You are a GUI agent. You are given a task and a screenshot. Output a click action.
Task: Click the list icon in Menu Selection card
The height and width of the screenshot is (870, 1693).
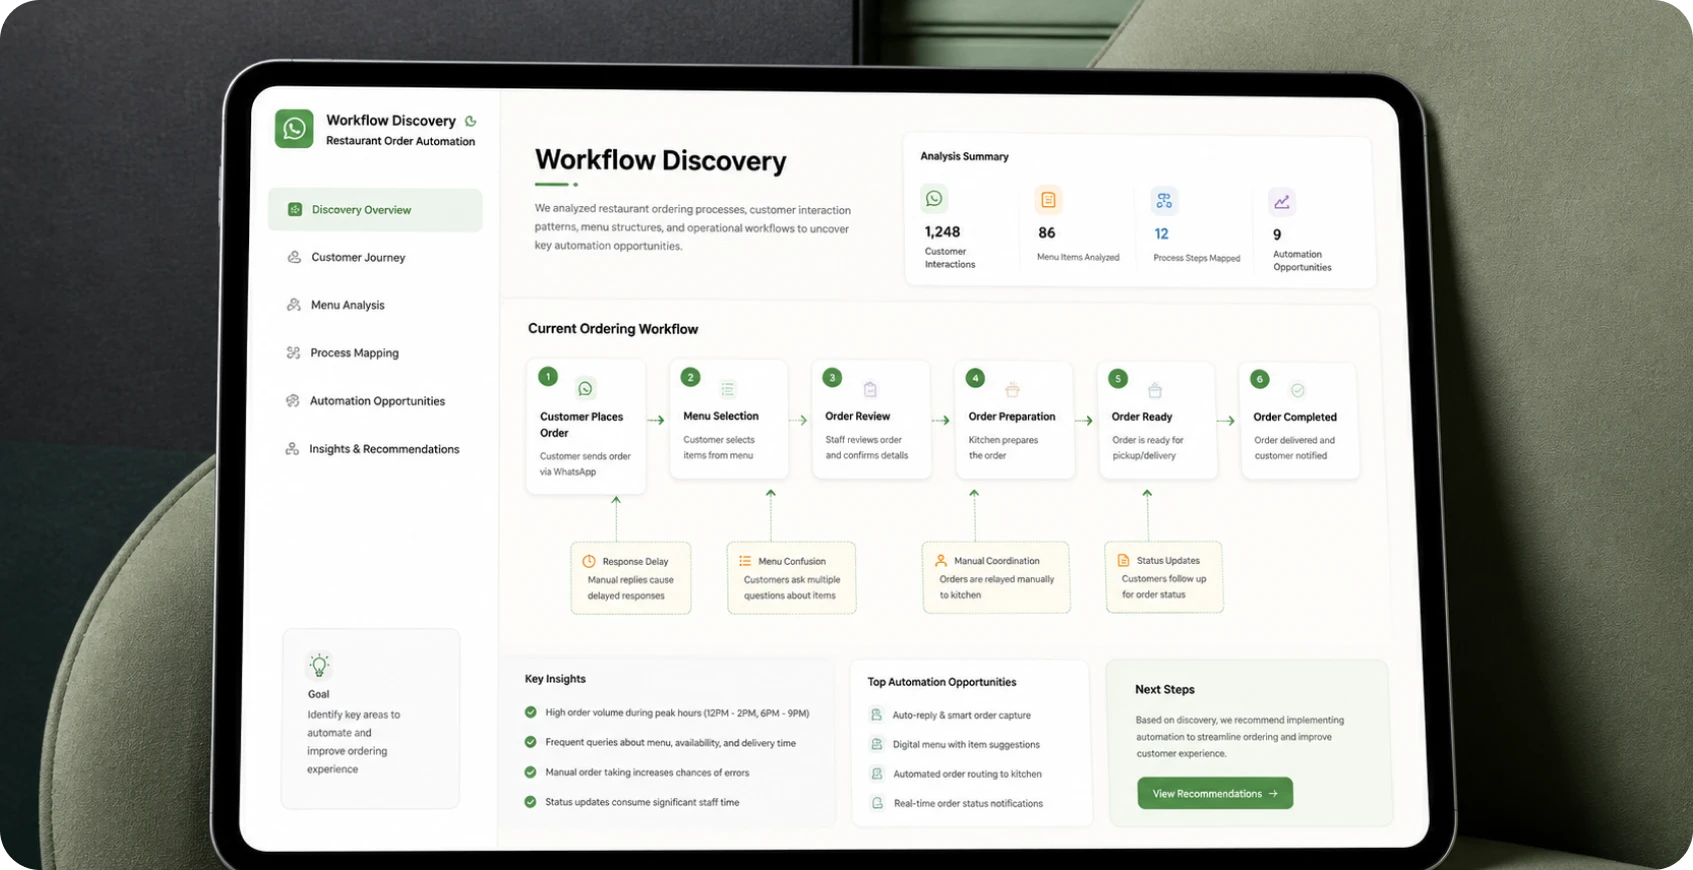(x=728, y=389)
